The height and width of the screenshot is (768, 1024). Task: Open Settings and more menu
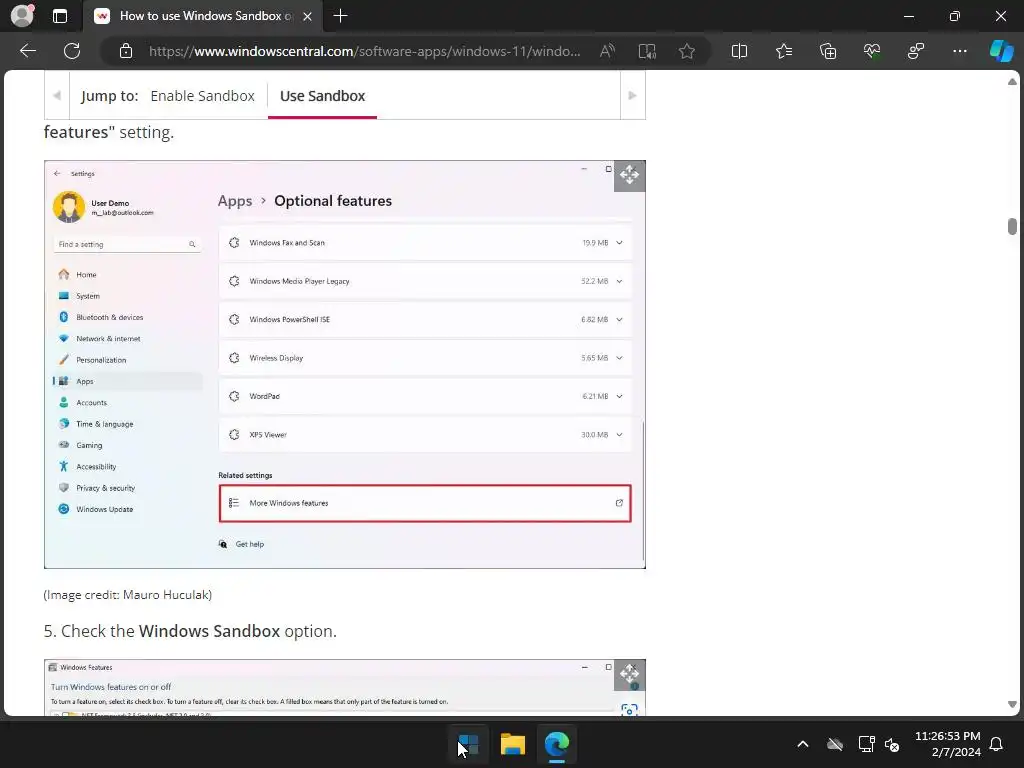coord(960,51)
